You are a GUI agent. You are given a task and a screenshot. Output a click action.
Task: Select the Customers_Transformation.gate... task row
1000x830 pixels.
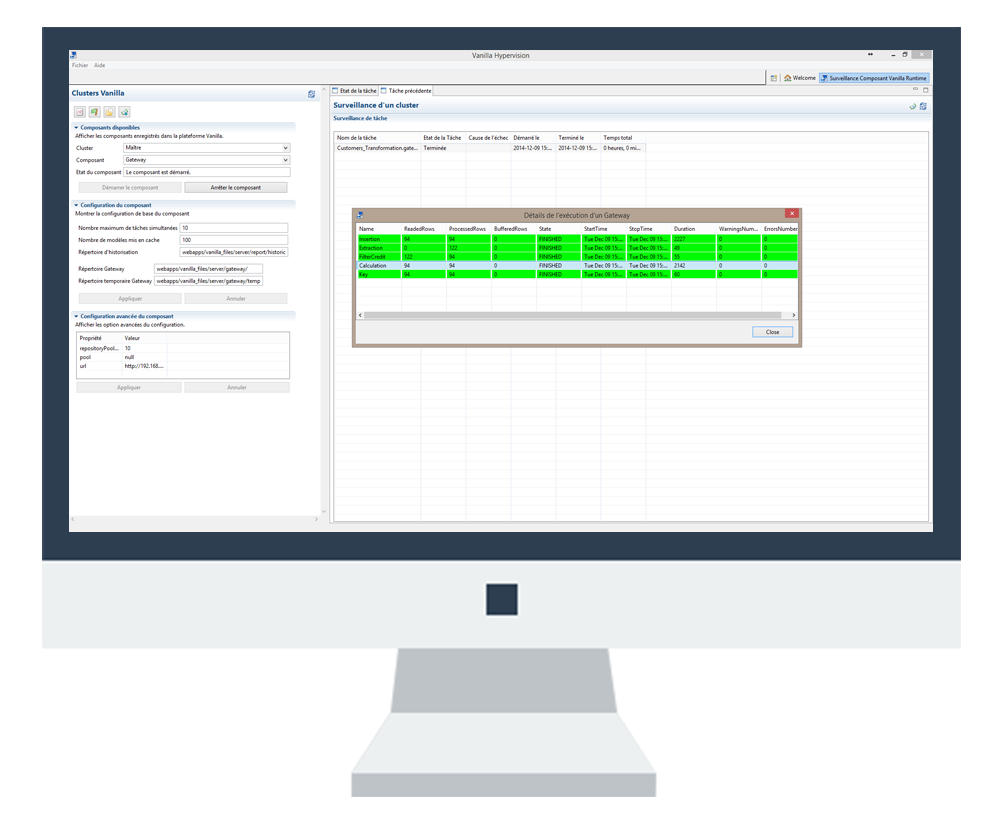[x=490, y=148]
